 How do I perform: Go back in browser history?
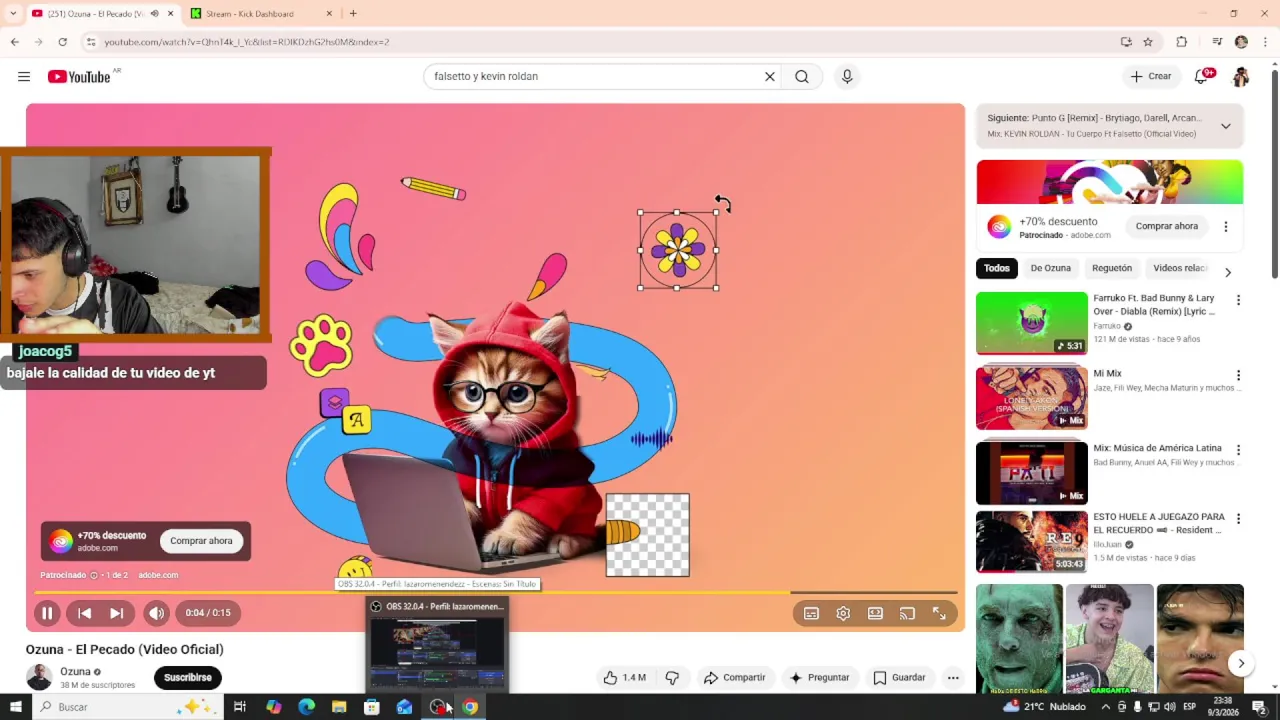14,42
